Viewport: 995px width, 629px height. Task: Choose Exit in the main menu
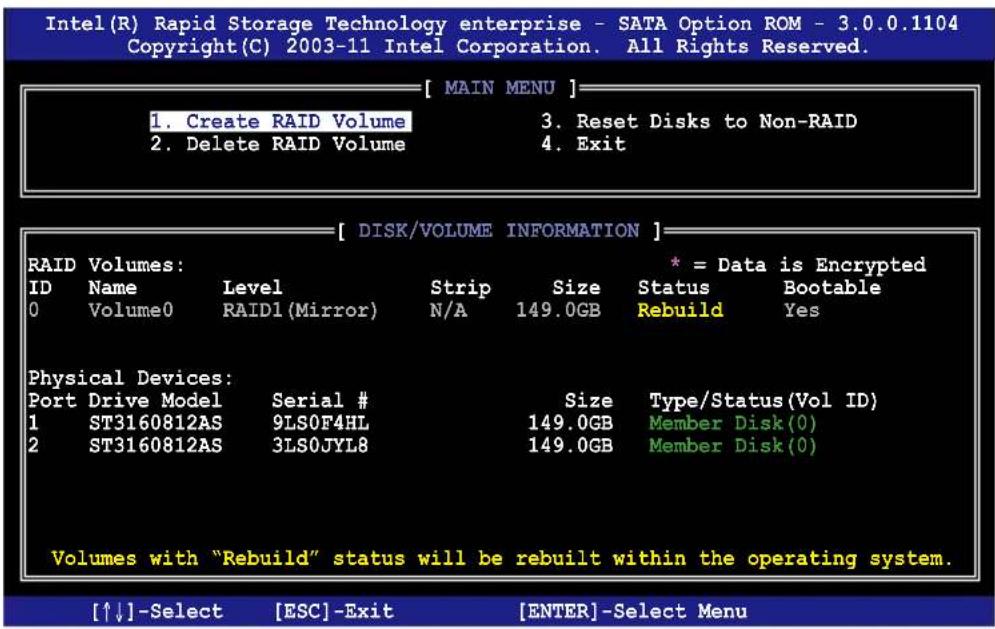pos(583,144)
